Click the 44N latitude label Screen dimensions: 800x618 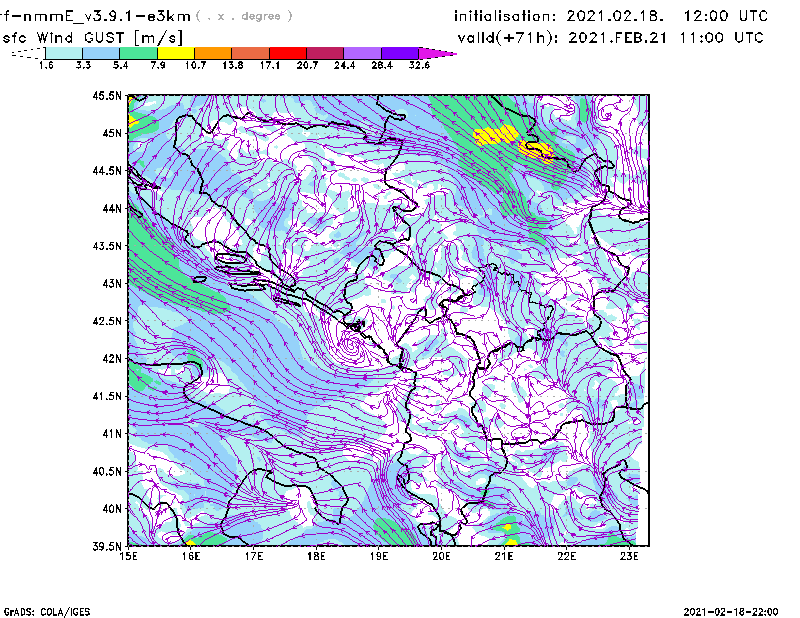[112, 208]
